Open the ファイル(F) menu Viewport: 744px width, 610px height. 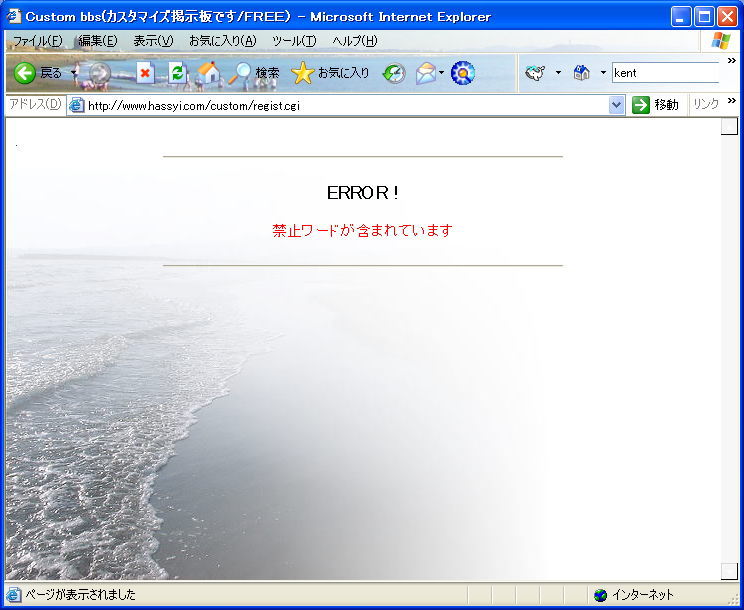click(37, 41)
